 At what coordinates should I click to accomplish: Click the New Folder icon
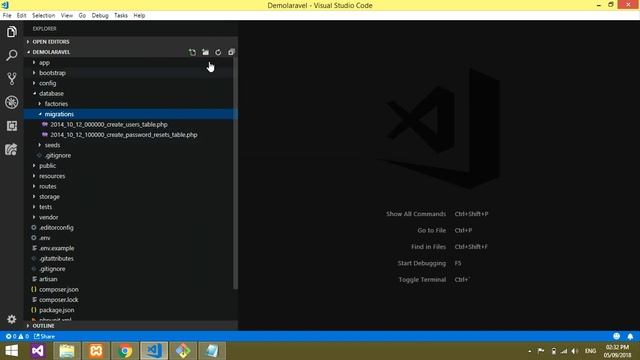coord(205,52)
